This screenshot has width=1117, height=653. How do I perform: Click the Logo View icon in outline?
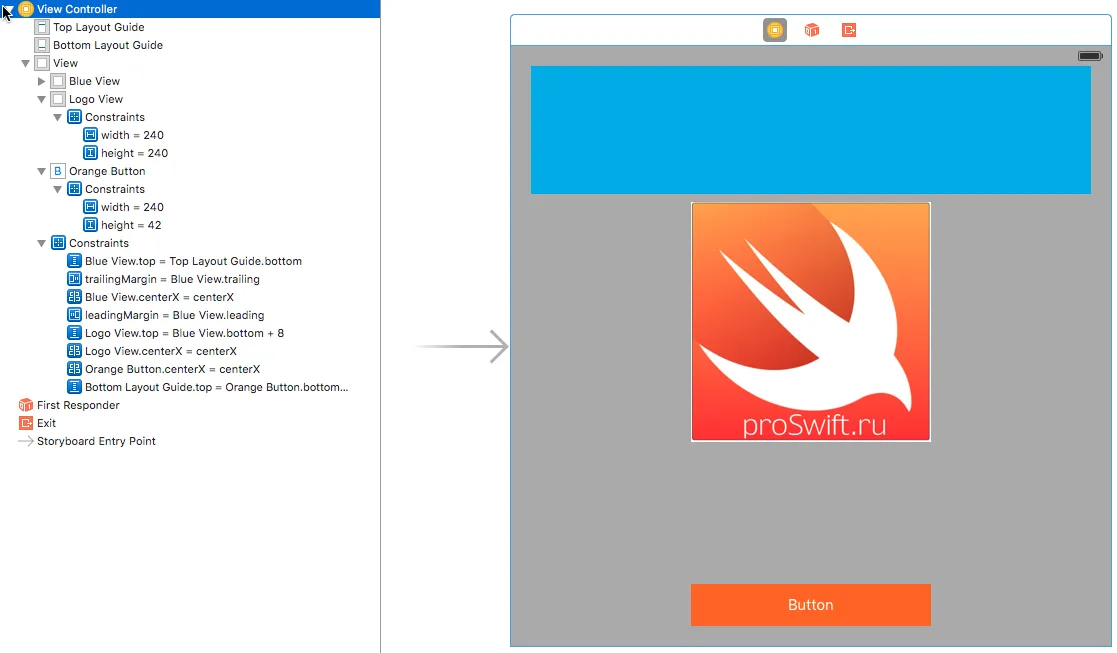(x=58, y=99)
